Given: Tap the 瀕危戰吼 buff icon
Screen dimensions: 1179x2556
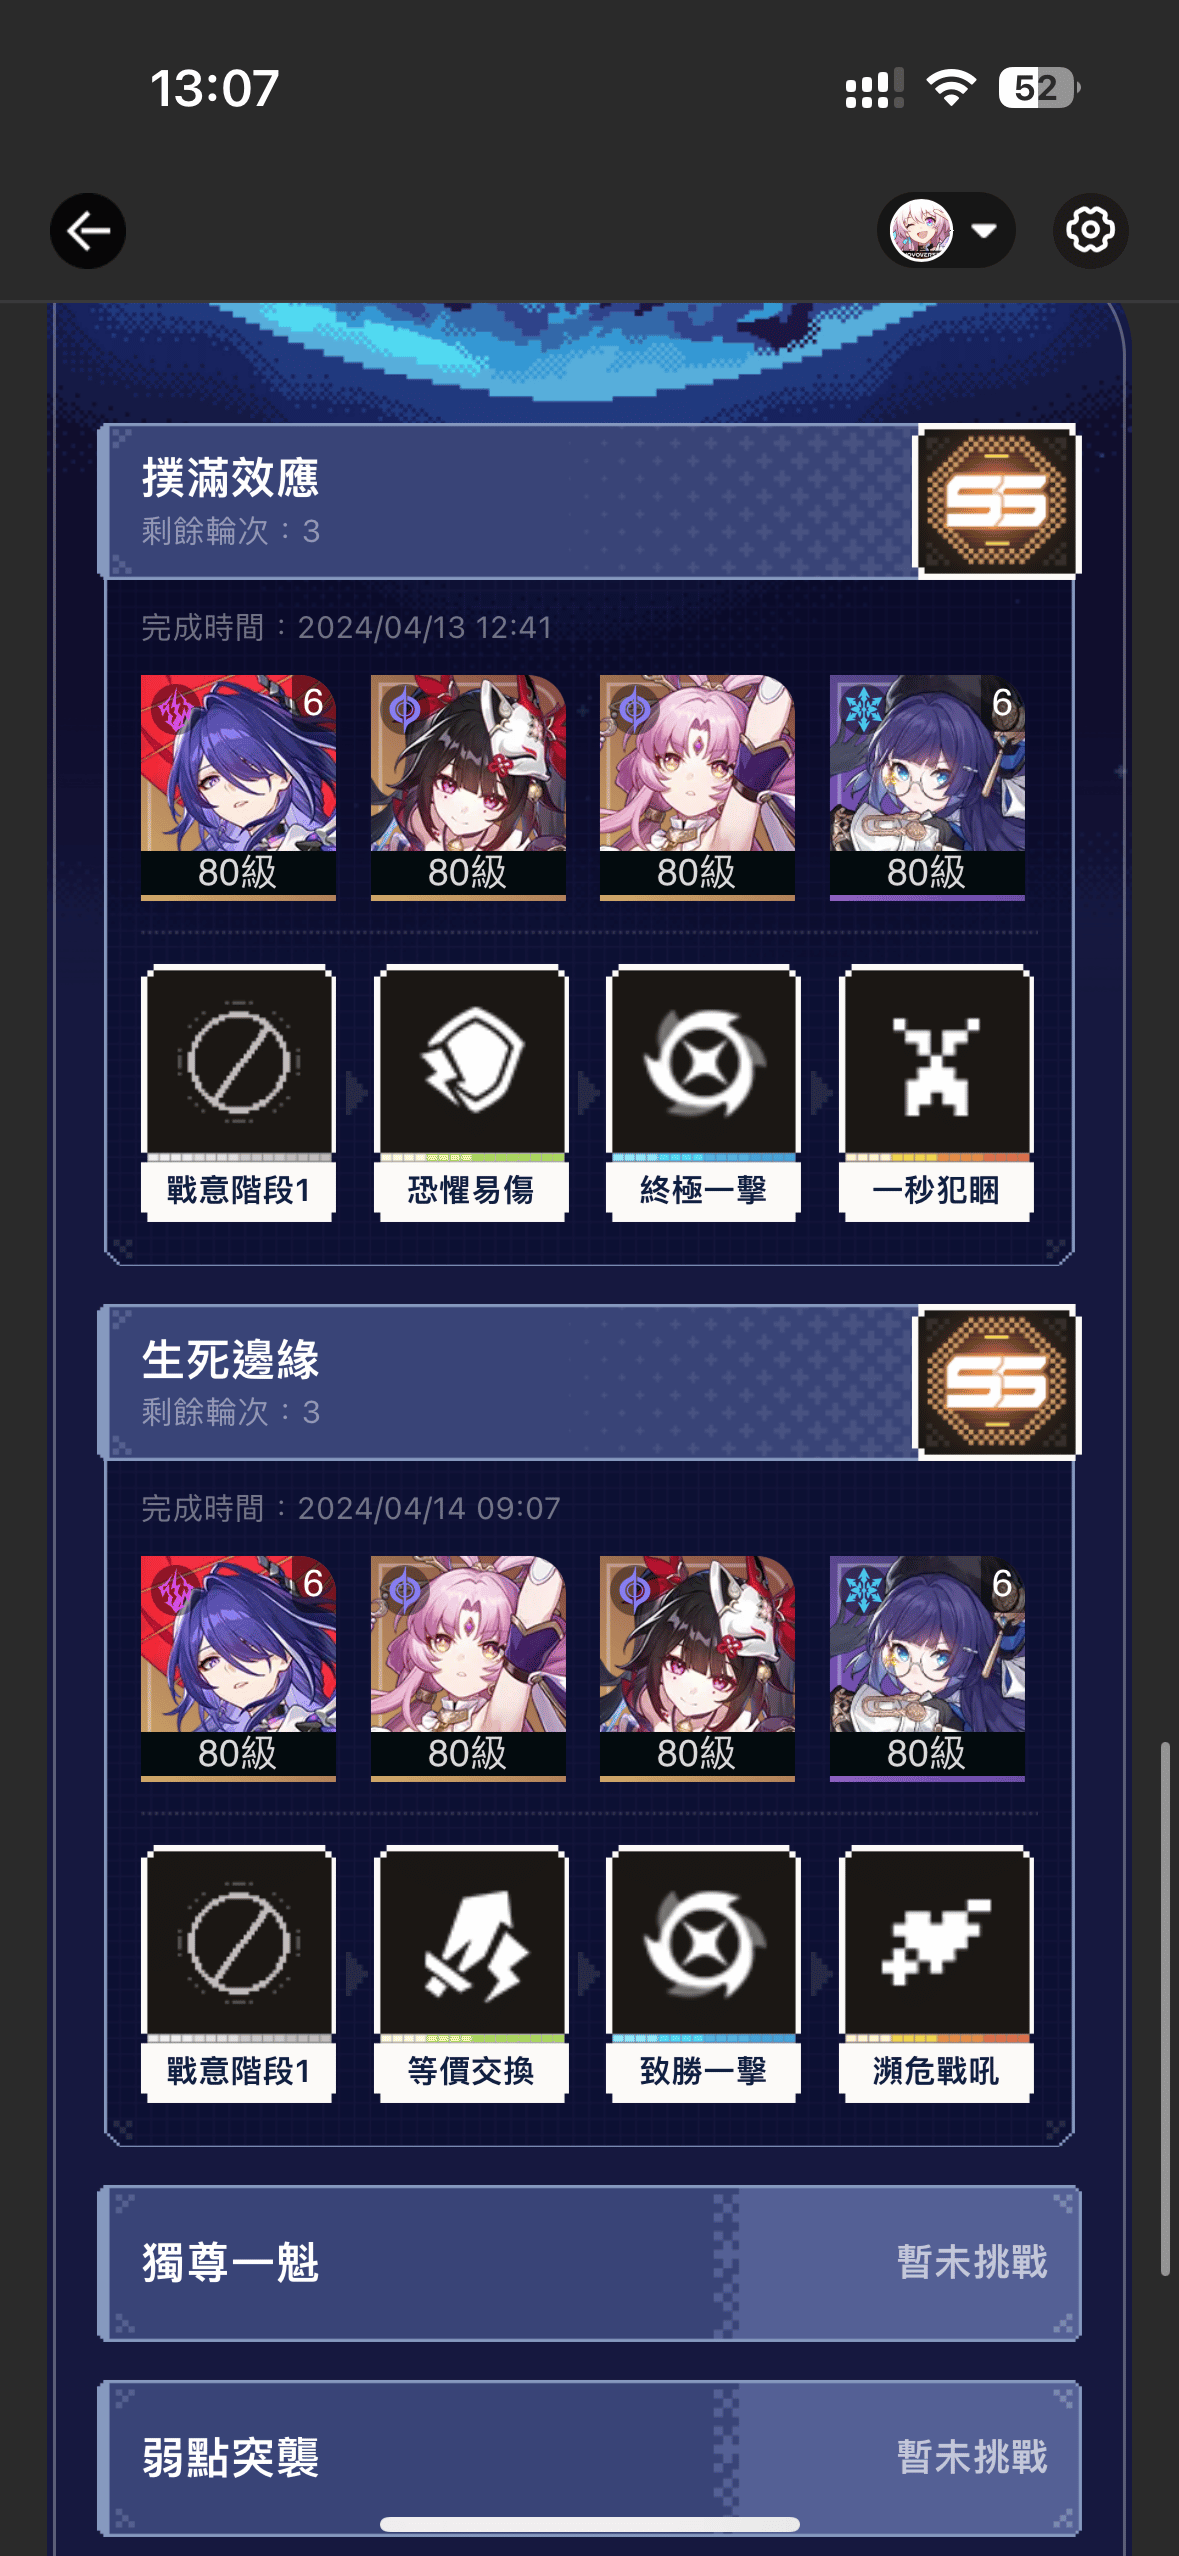Looking at the screenshot, I should [936, 1974].
